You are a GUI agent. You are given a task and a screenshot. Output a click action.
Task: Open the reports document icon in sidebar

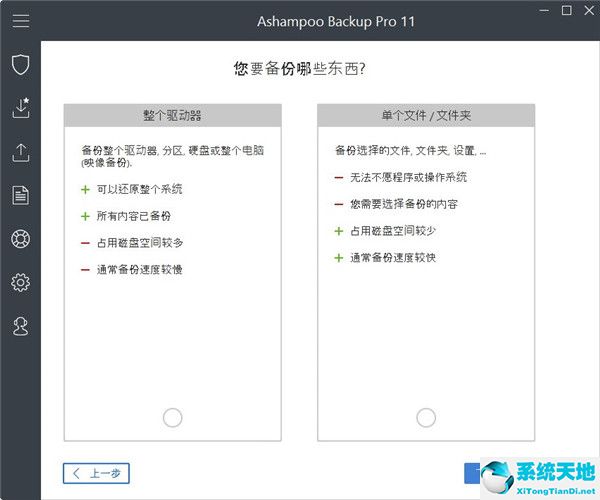tap(21, 195)
